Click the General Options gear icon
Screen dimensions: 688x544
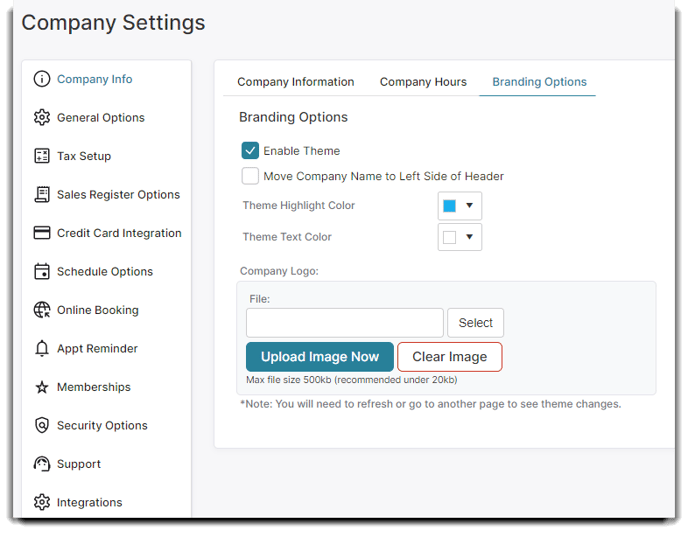42,118
